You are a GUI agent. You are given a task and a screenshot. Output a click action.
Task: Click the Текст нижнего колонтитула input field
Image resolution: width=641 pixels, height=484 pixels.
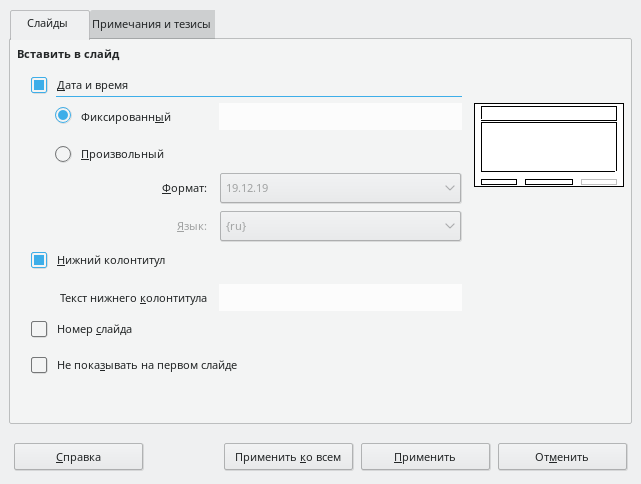click(340, 298)
